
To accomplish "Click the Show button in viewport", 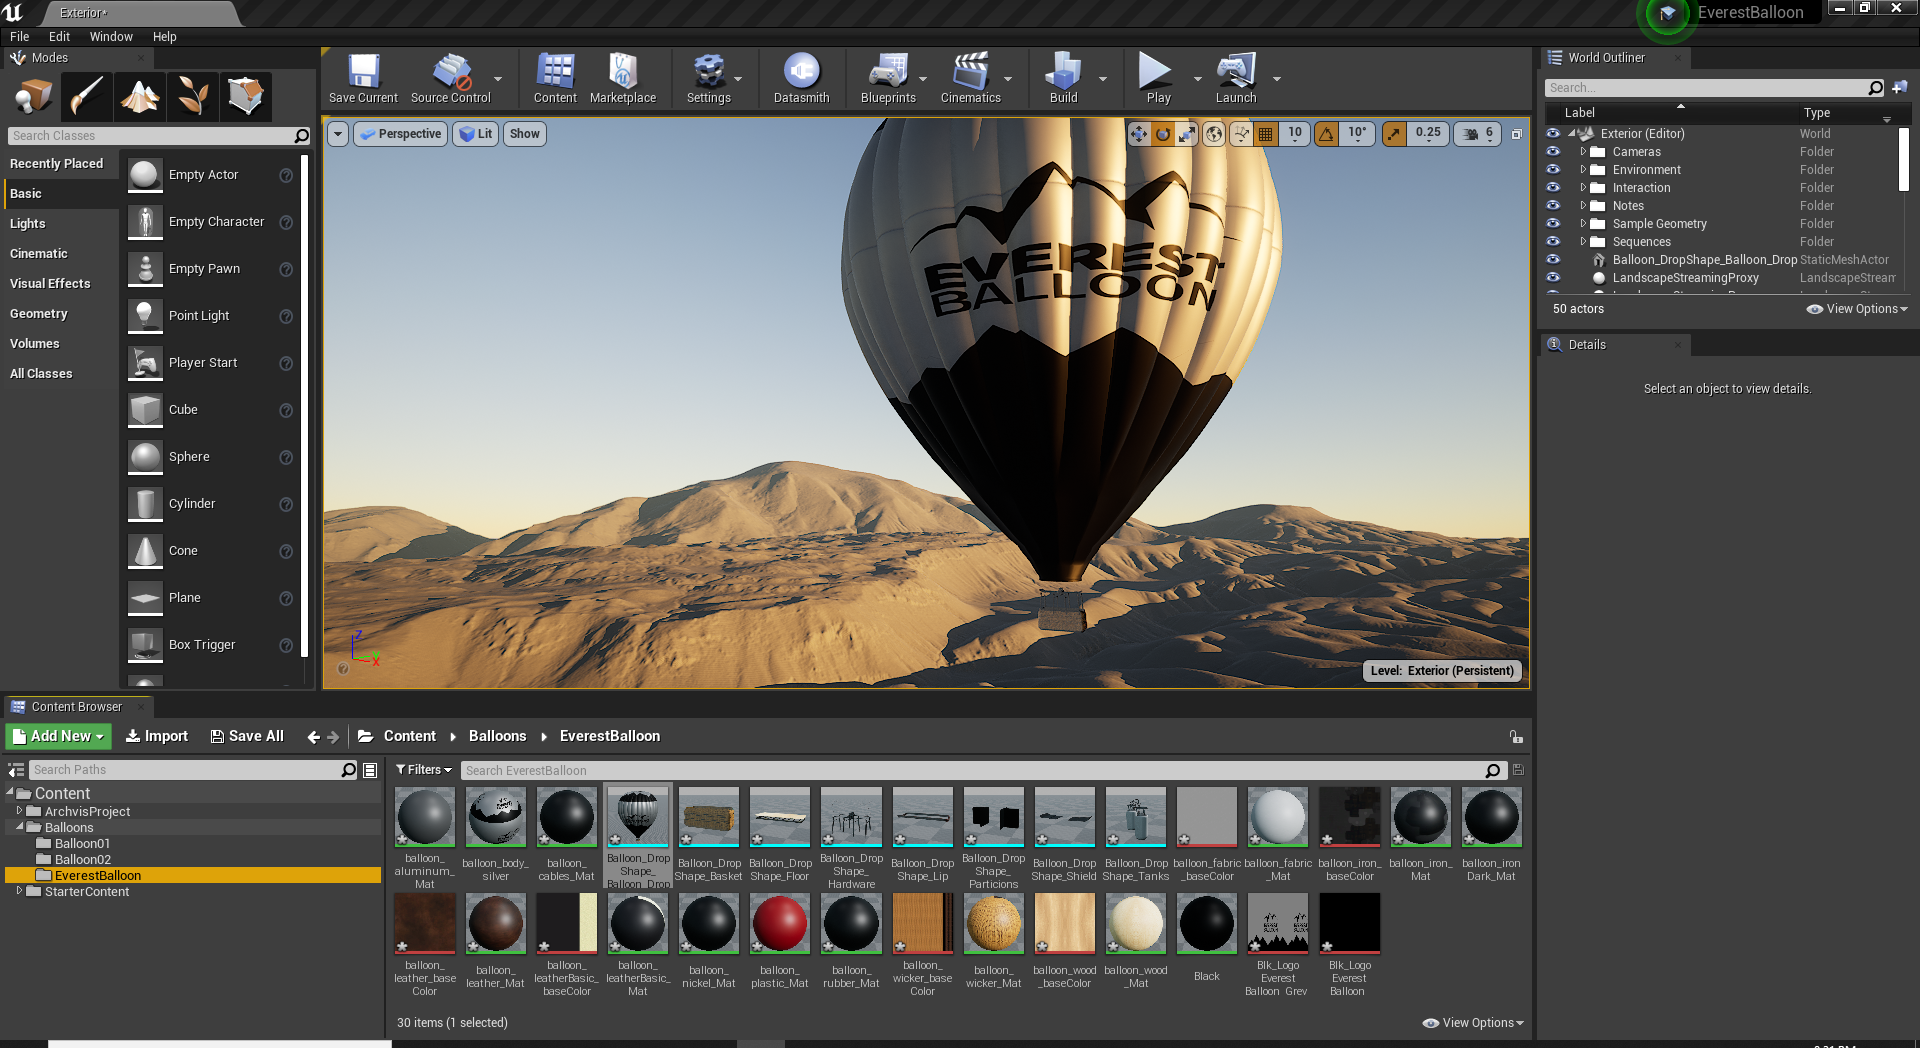I will click(x=525, y=134).
